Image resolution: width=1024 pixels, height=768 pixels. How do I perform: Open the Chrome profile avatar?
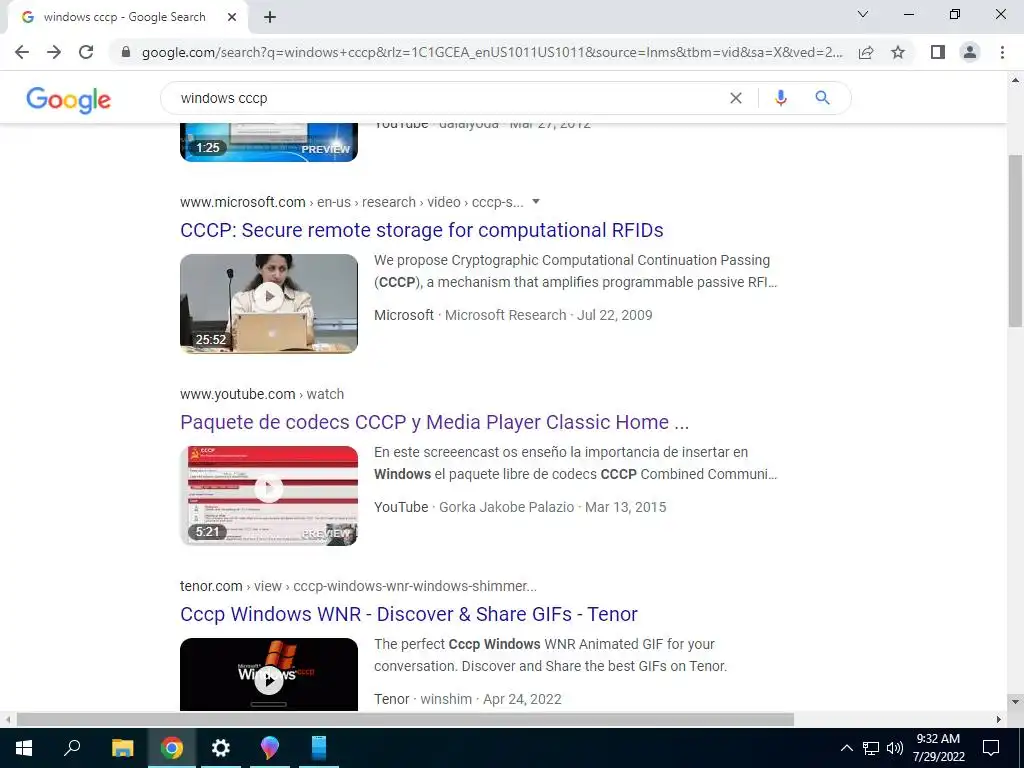(x=970, y=52)
